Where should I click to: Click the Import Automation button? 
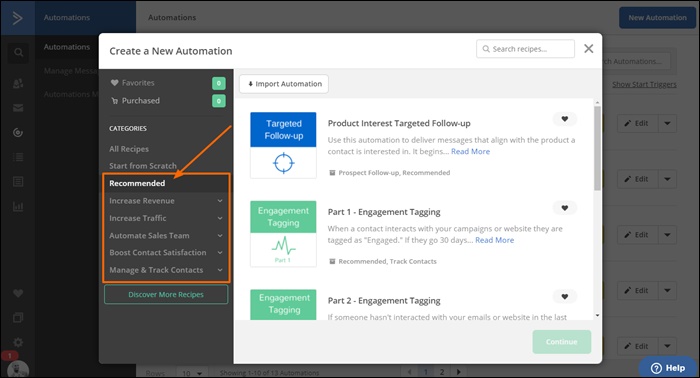(284, 84)
